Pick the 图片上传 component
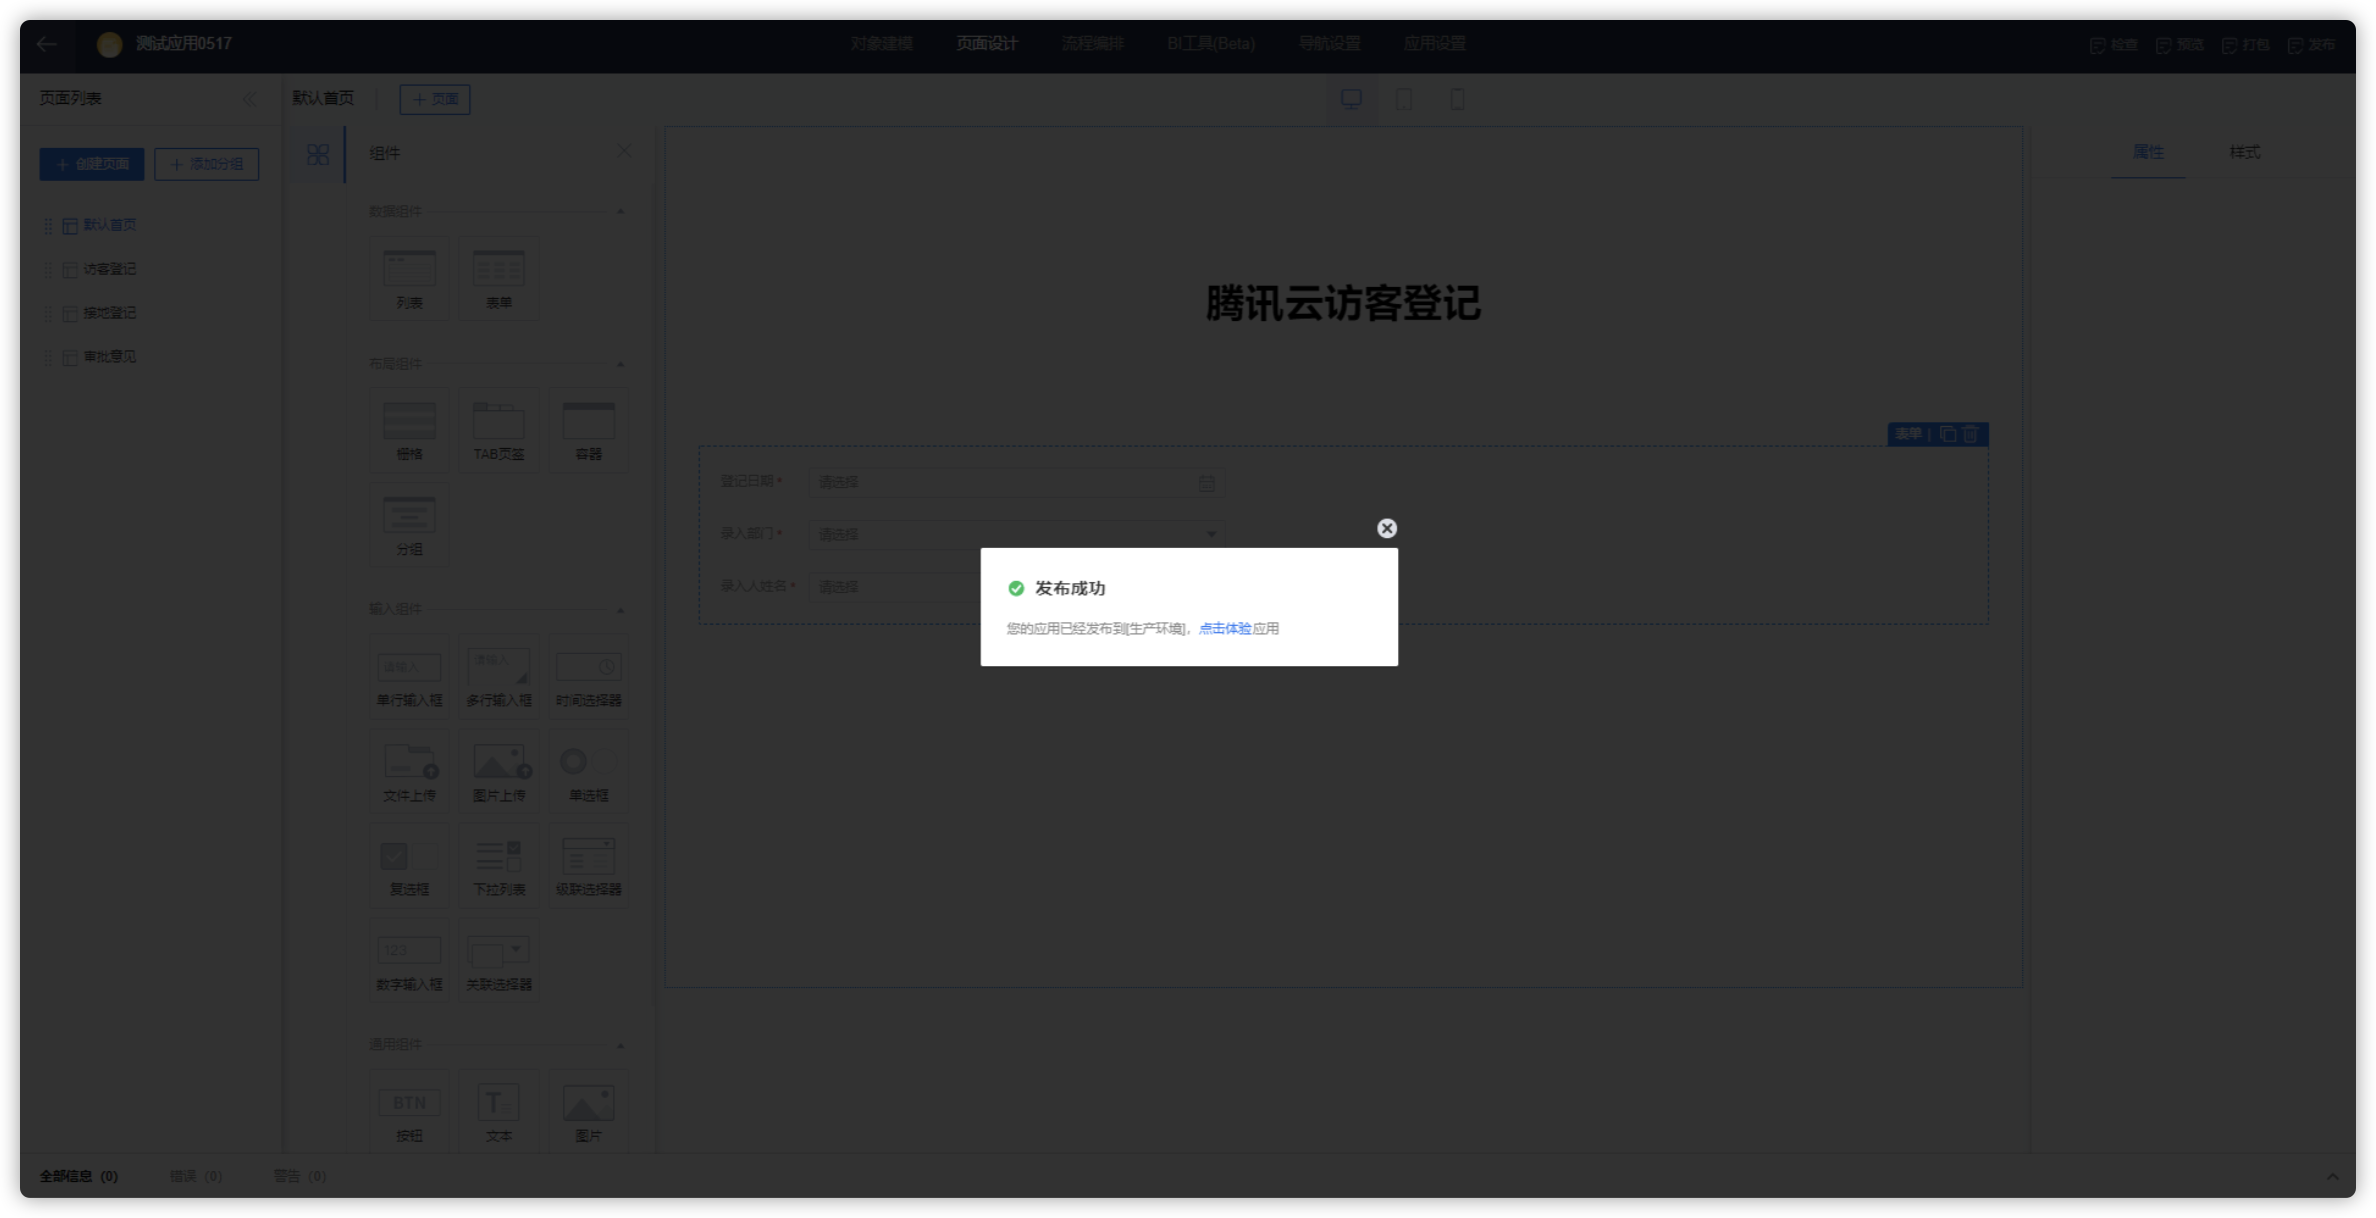Screen dimensions: 2376x1218 [x=499, y=772]
